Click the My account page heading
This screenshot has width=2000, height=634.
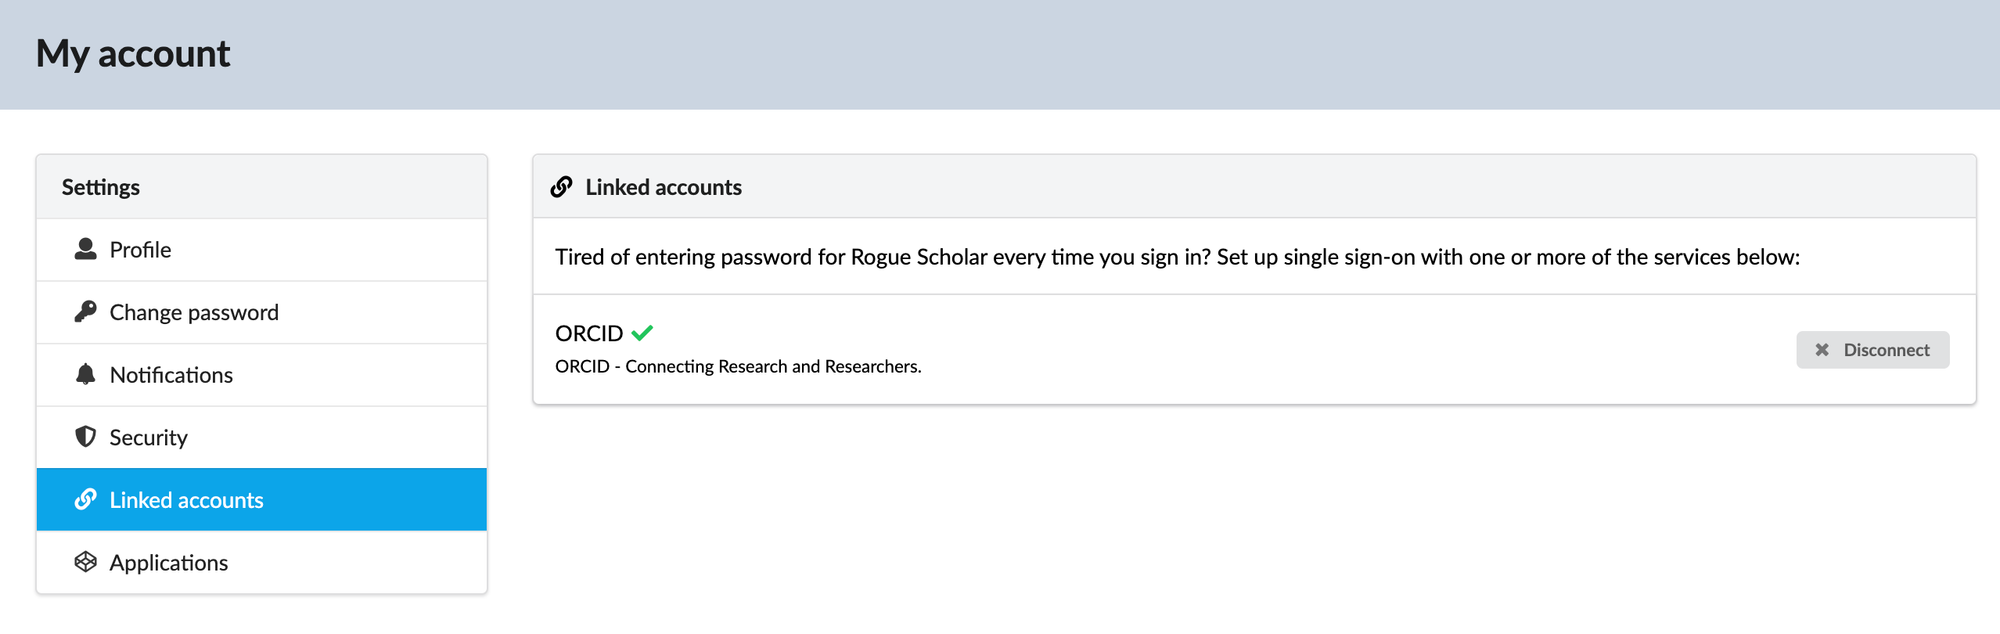(133, 54)
